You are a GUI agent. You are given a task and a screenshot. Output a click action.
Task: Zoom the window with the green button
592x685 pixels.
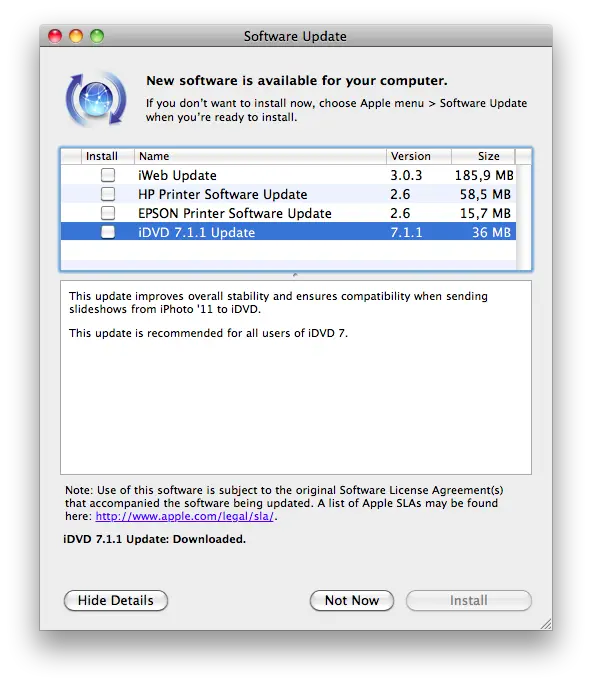(97, 36)
